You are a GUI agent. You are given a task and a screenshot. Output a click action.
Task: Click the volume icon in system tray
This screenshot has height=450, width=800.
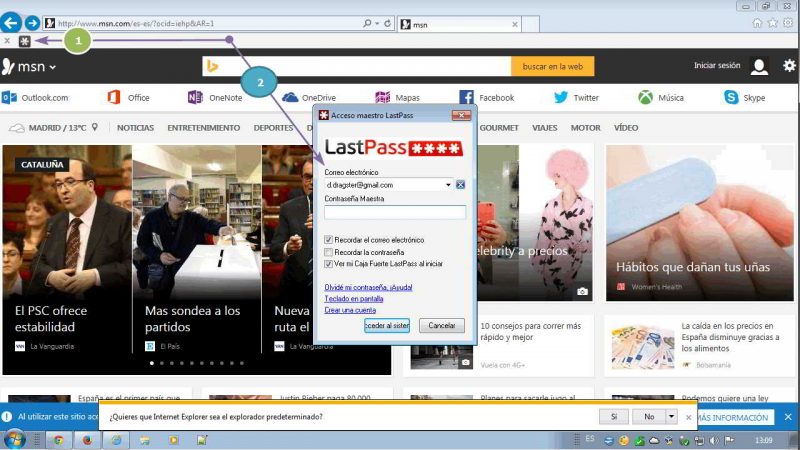[x=714, y=440]
